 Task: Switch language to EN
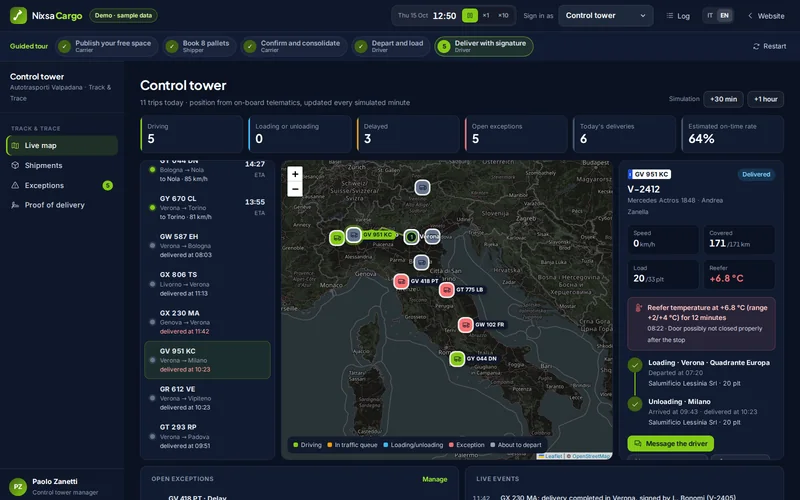click(x=724, y=15)
